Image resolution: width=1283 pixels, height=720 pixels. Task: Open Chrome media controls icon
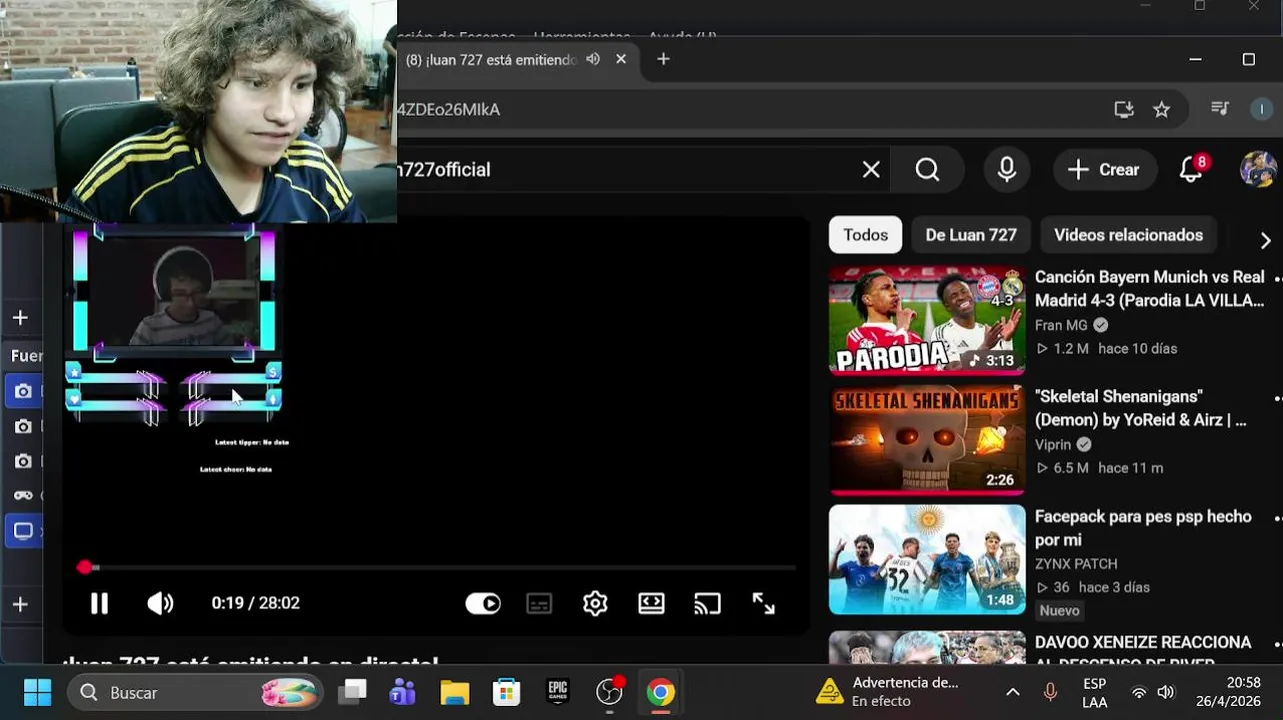pyautogui.click(x=1219, y=109)
